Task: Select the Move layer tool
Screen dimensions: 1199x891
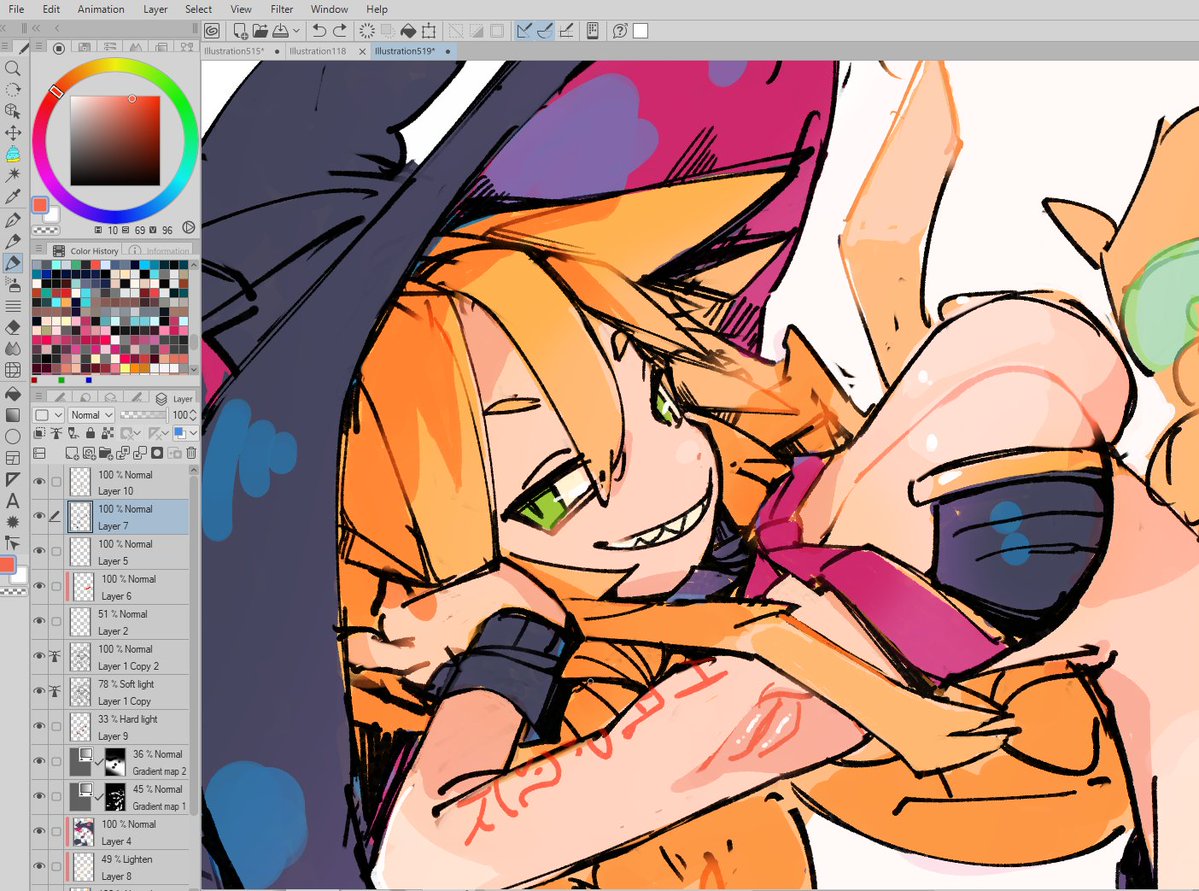Action: tap(12, 132)
